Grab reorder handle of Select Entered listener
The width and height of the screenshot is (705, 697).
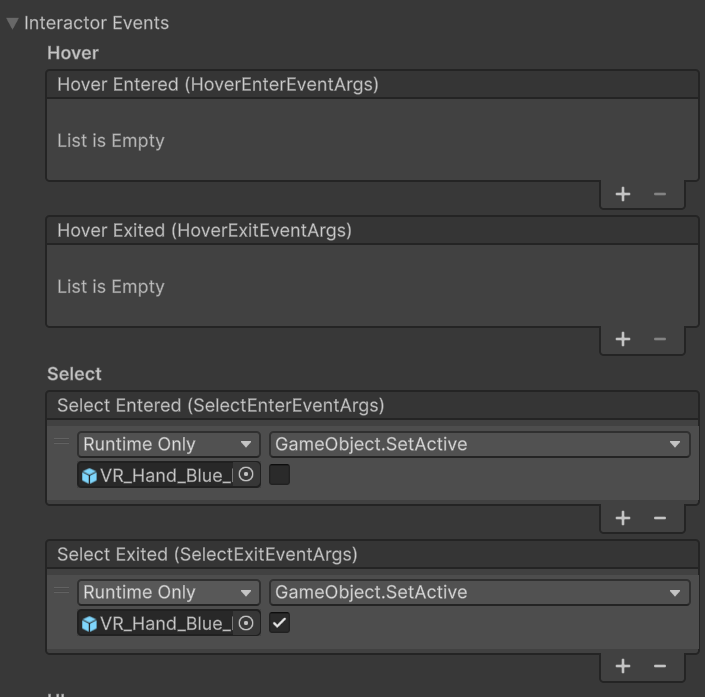[x=62, y=441]
